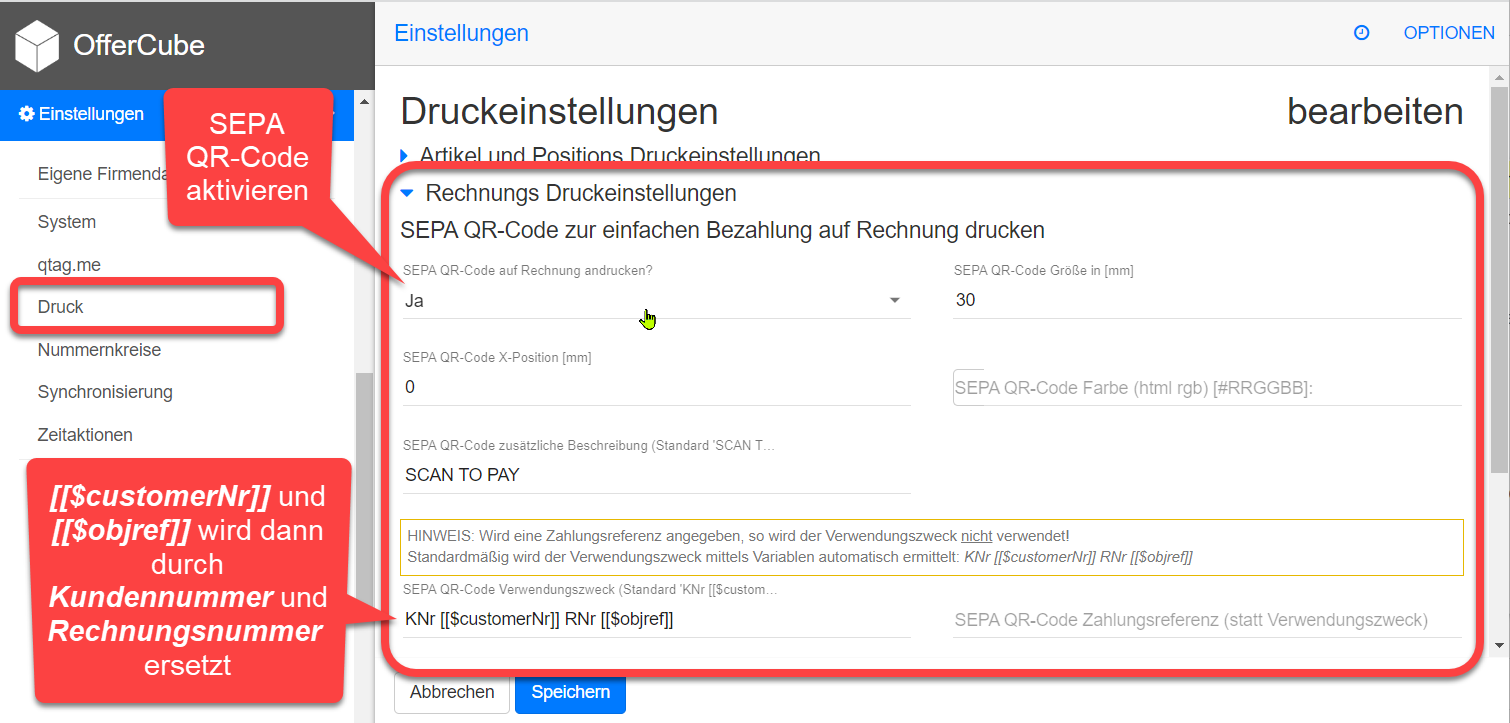Image resolution: width=1510 pixels, height=723 pixels.
Task: Open the OPTIONEN menu
Action: [x=1449, y=33]
